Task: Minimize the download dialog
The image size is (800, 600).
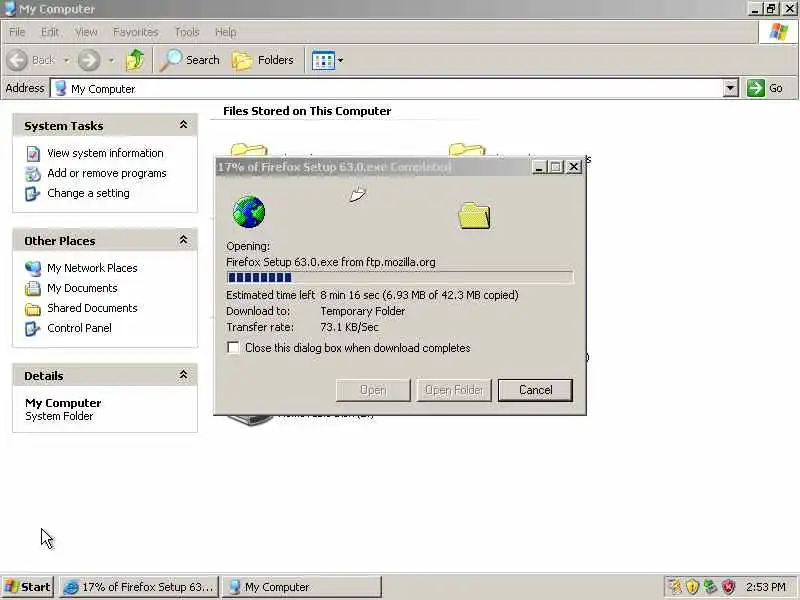Action: pyautogui.click(x=539, y=167)
